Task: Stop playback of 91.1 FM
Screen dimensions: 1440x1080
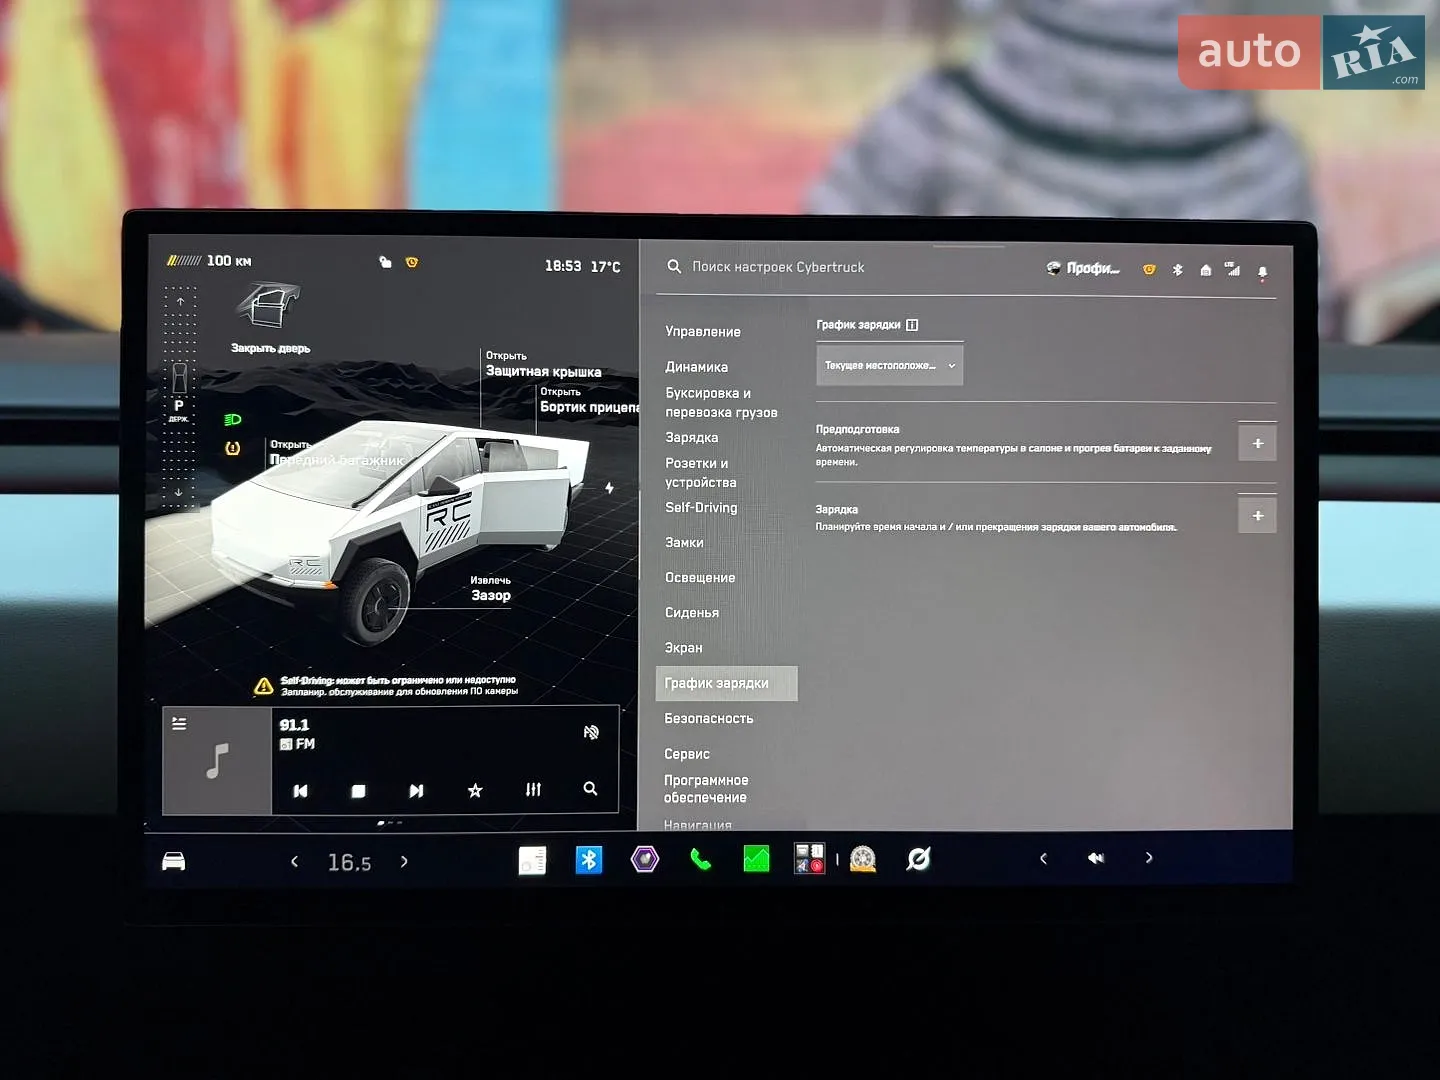Action: 358,790
